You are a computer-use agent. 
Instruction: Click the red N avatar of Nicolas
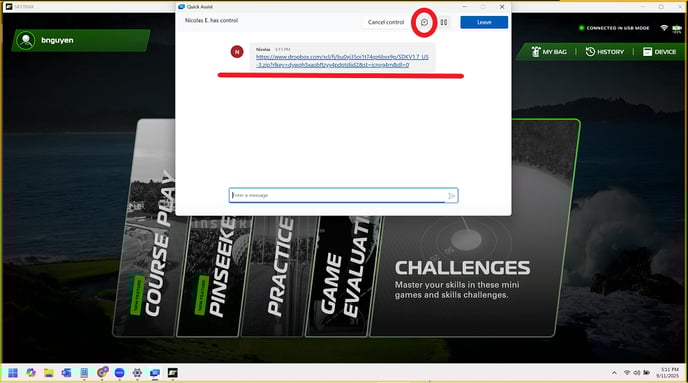pyautogui.click(x=237, y=52)
